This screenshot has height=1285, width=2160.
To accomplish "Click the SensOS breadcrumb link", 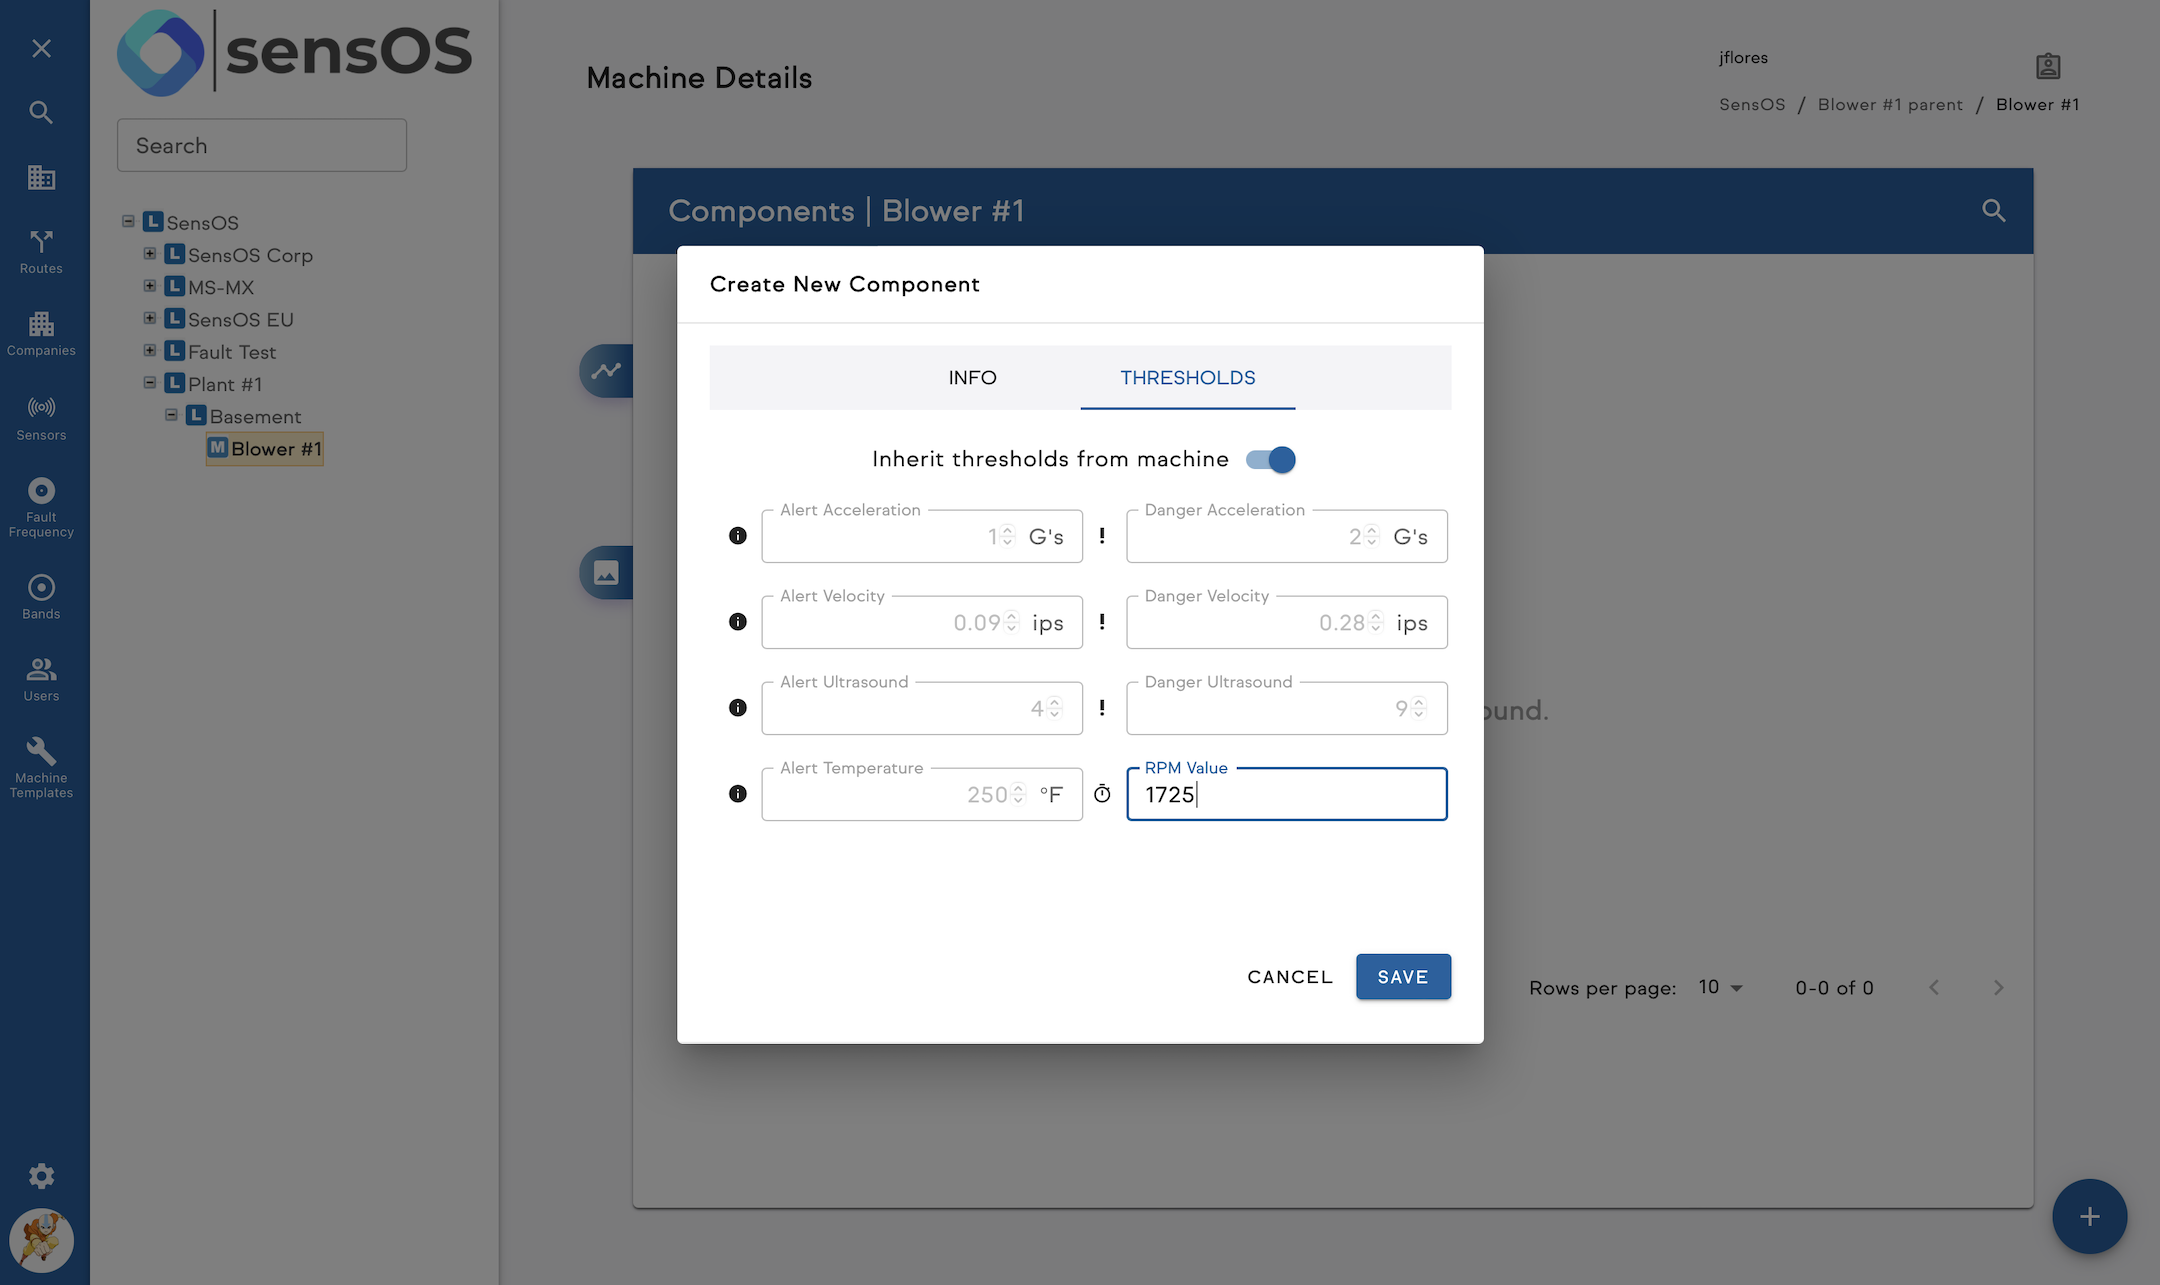I will [1752, 105].
